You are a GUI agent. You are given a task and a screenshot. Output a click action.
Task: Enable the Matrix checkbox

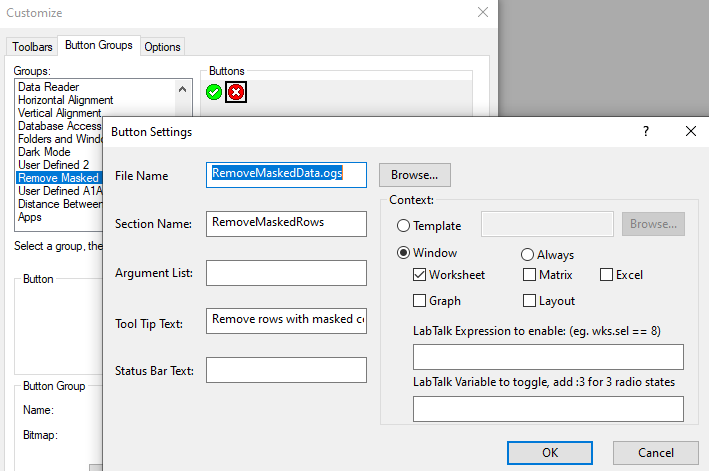tap(529, 275)
